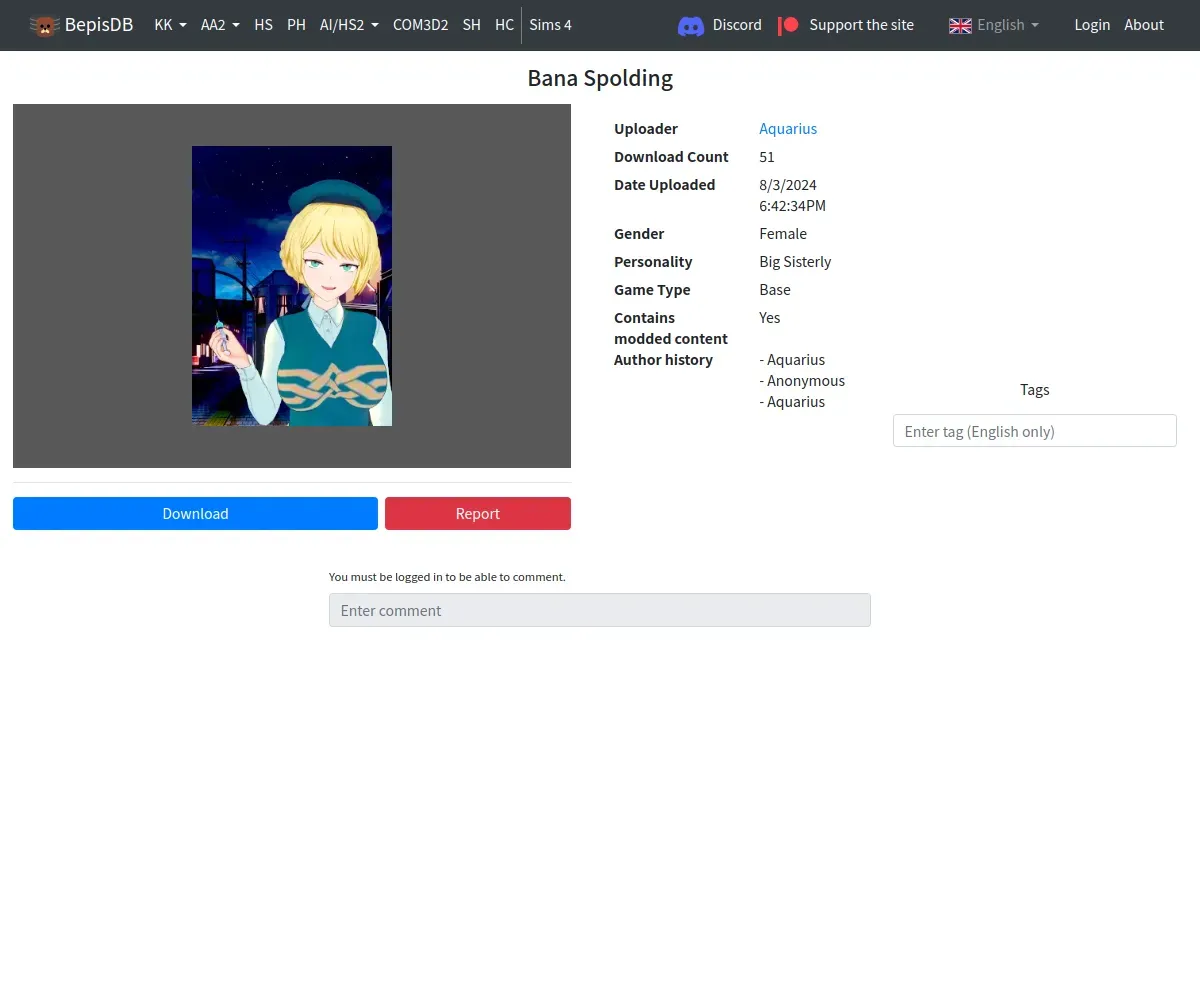
Task: Click the red Patreon support icon
Action: (789, 25)
